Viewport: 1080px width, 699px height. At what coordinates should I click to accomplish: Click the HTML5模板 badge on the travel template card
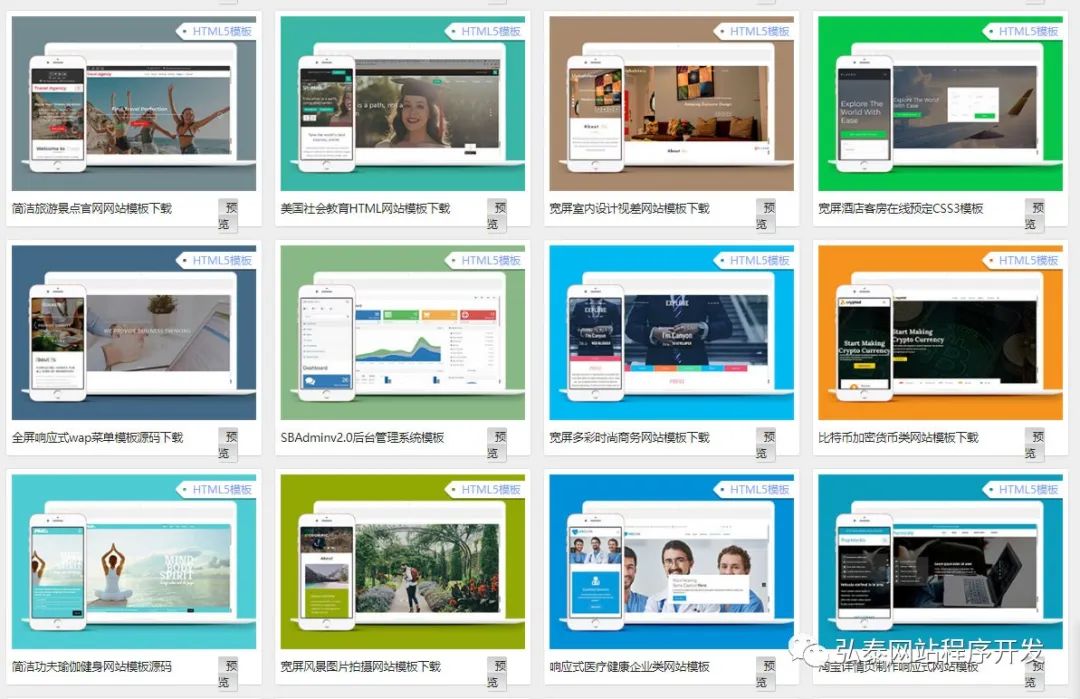tap(222, 31)
